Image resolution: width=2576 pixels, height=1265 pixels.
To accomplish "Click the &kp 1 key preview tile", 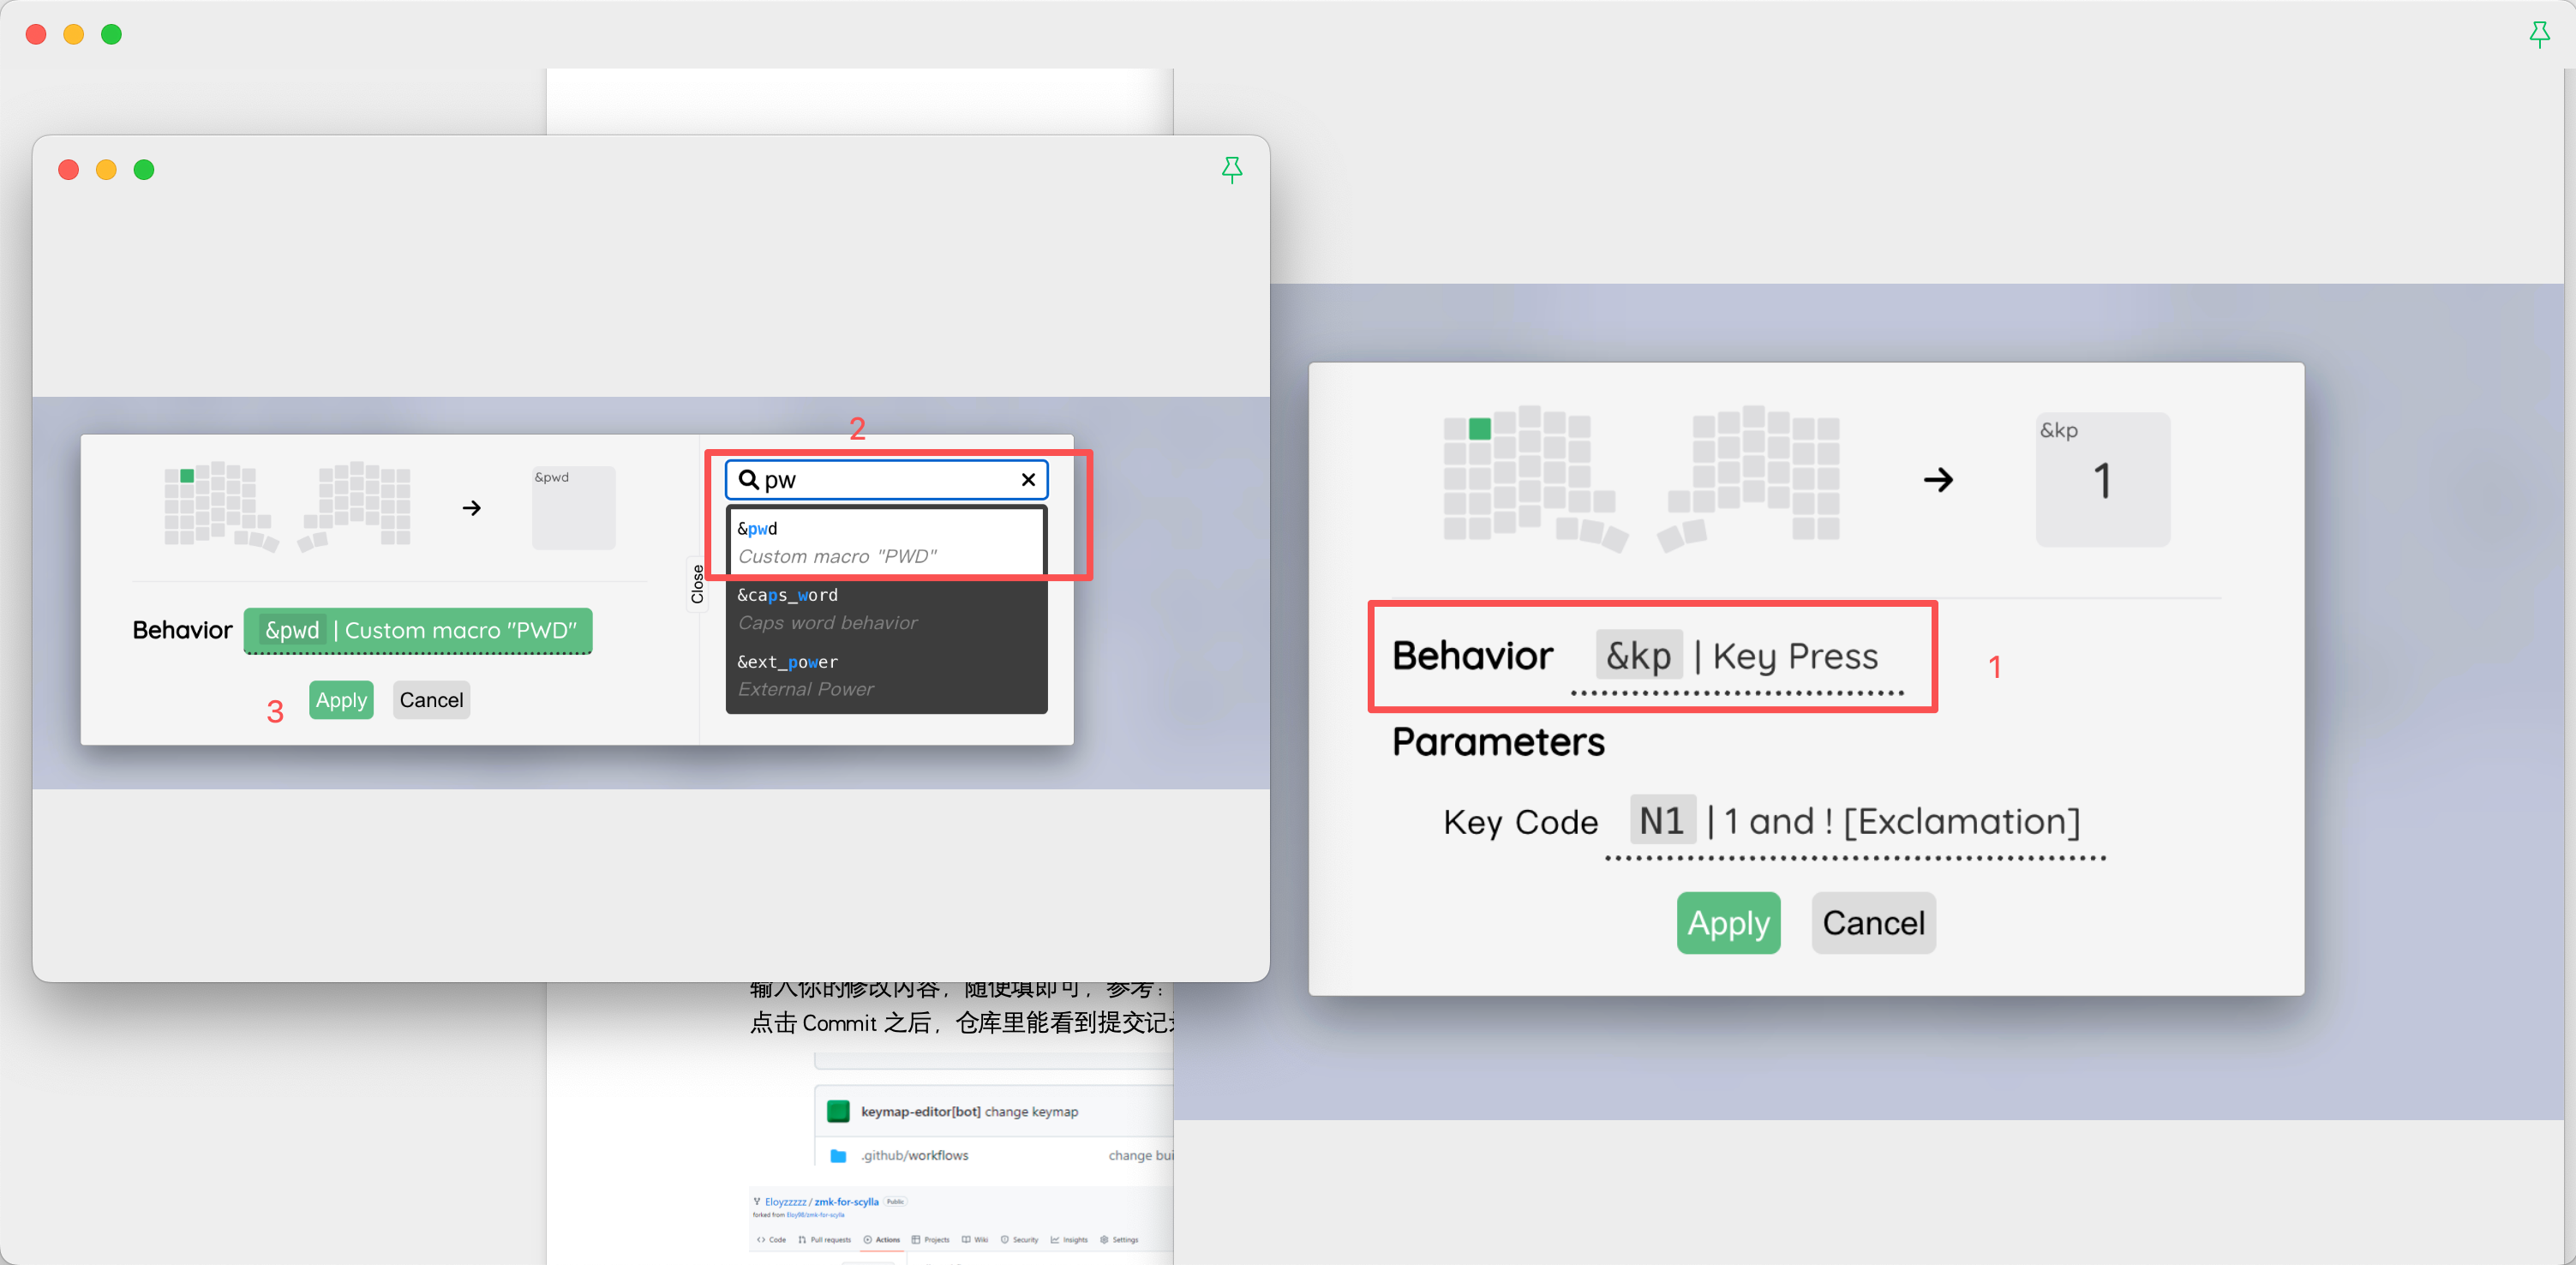I will click(x=2102, y=480).
